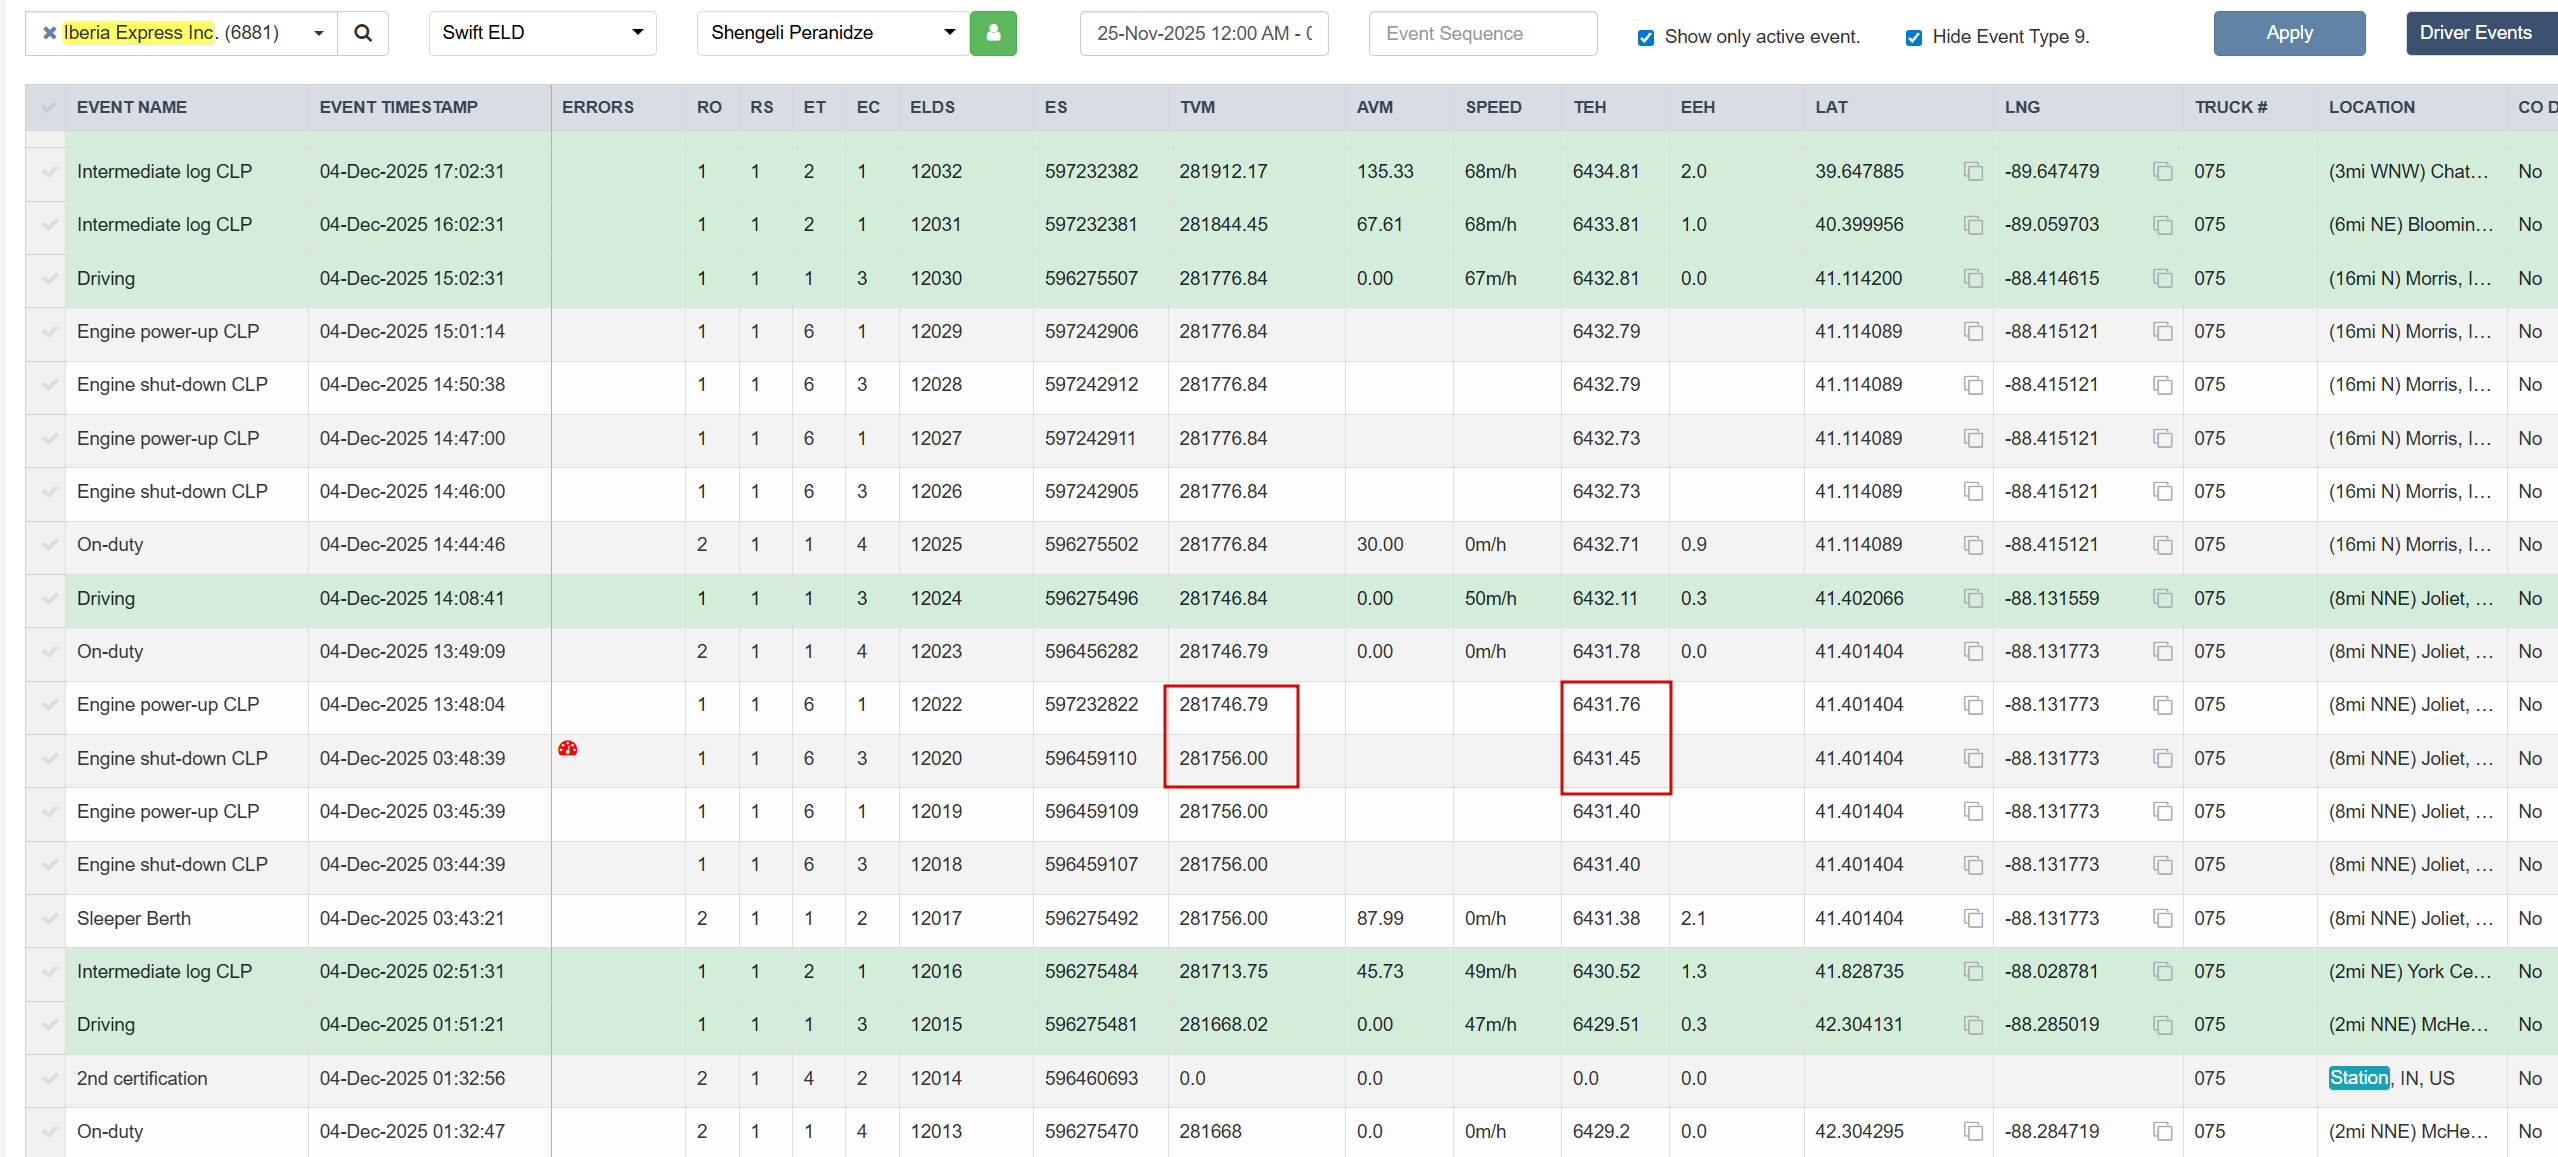This screenshot has height=1157, width=2558.
Task: Open the date range picker field
Action: 1203,34
